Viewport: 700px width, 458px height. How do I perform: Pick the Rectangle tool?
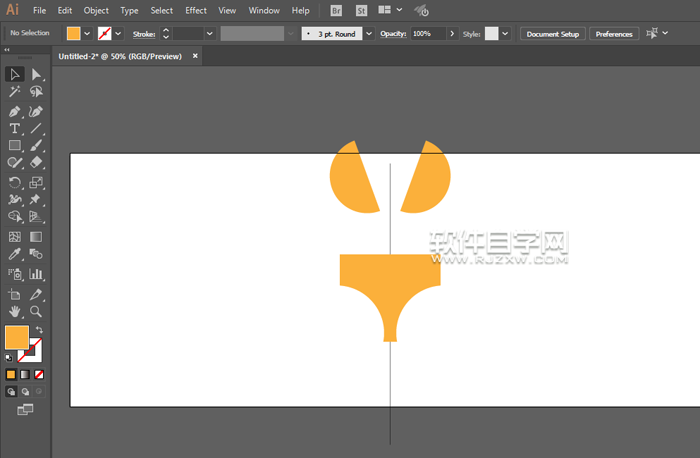(15, 146)
